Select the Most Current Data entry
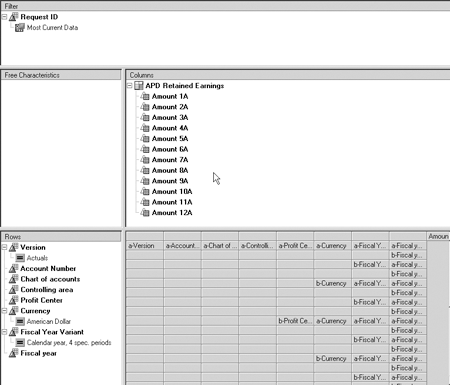This screenshot has height=385, width=450. click(52, 28)
